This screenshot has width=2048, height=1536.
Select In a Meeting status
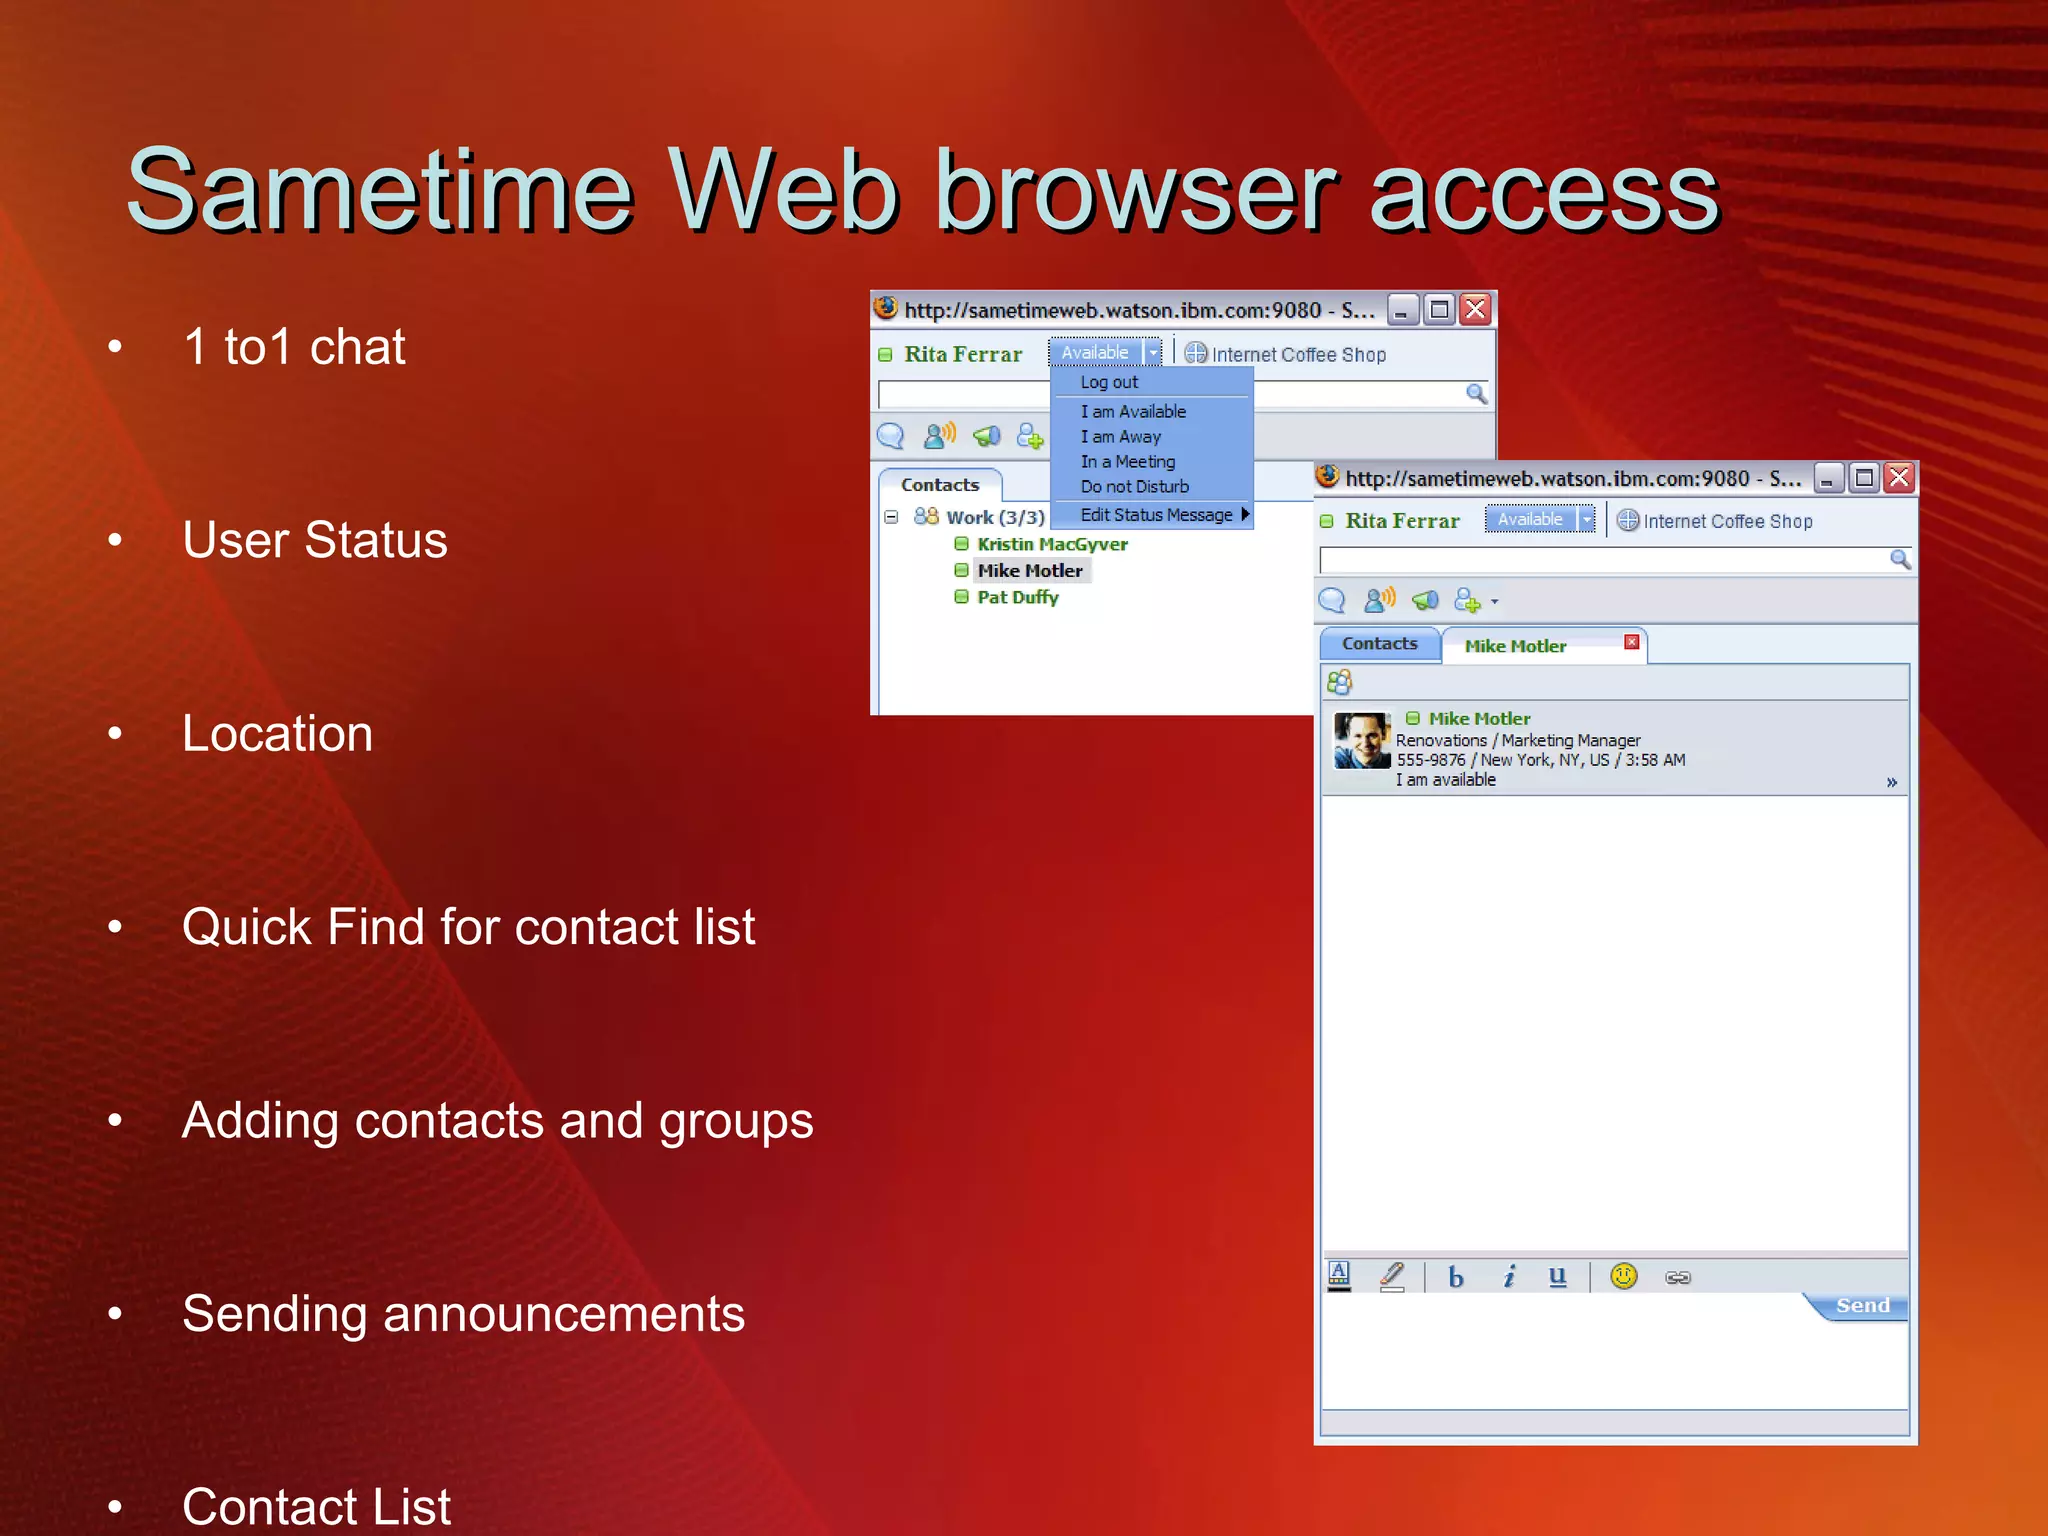pos(1128,462)
